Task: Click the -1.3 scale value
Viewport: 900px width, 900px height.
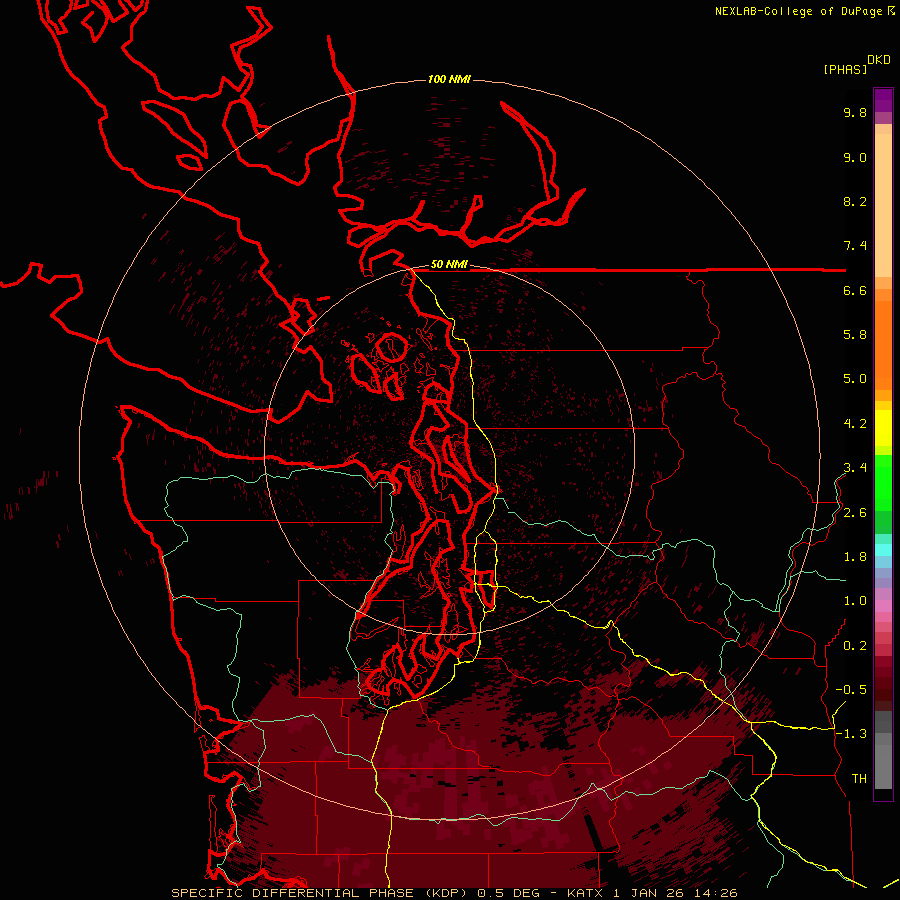Action: 851,735
